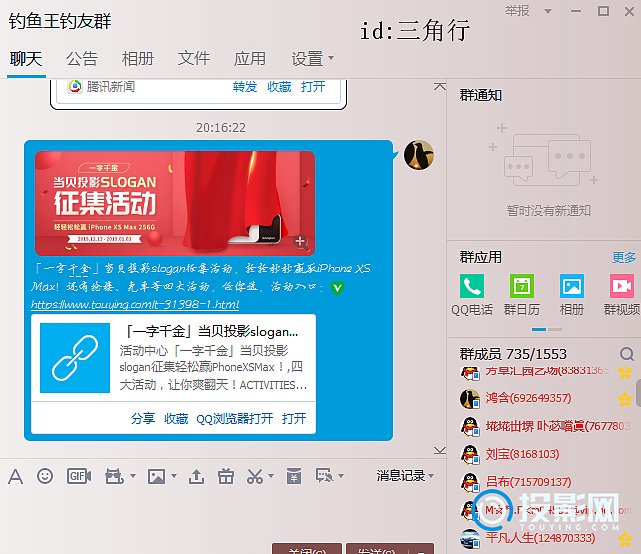Click the 群成员 735/1553 header

[x=513, y=354]
